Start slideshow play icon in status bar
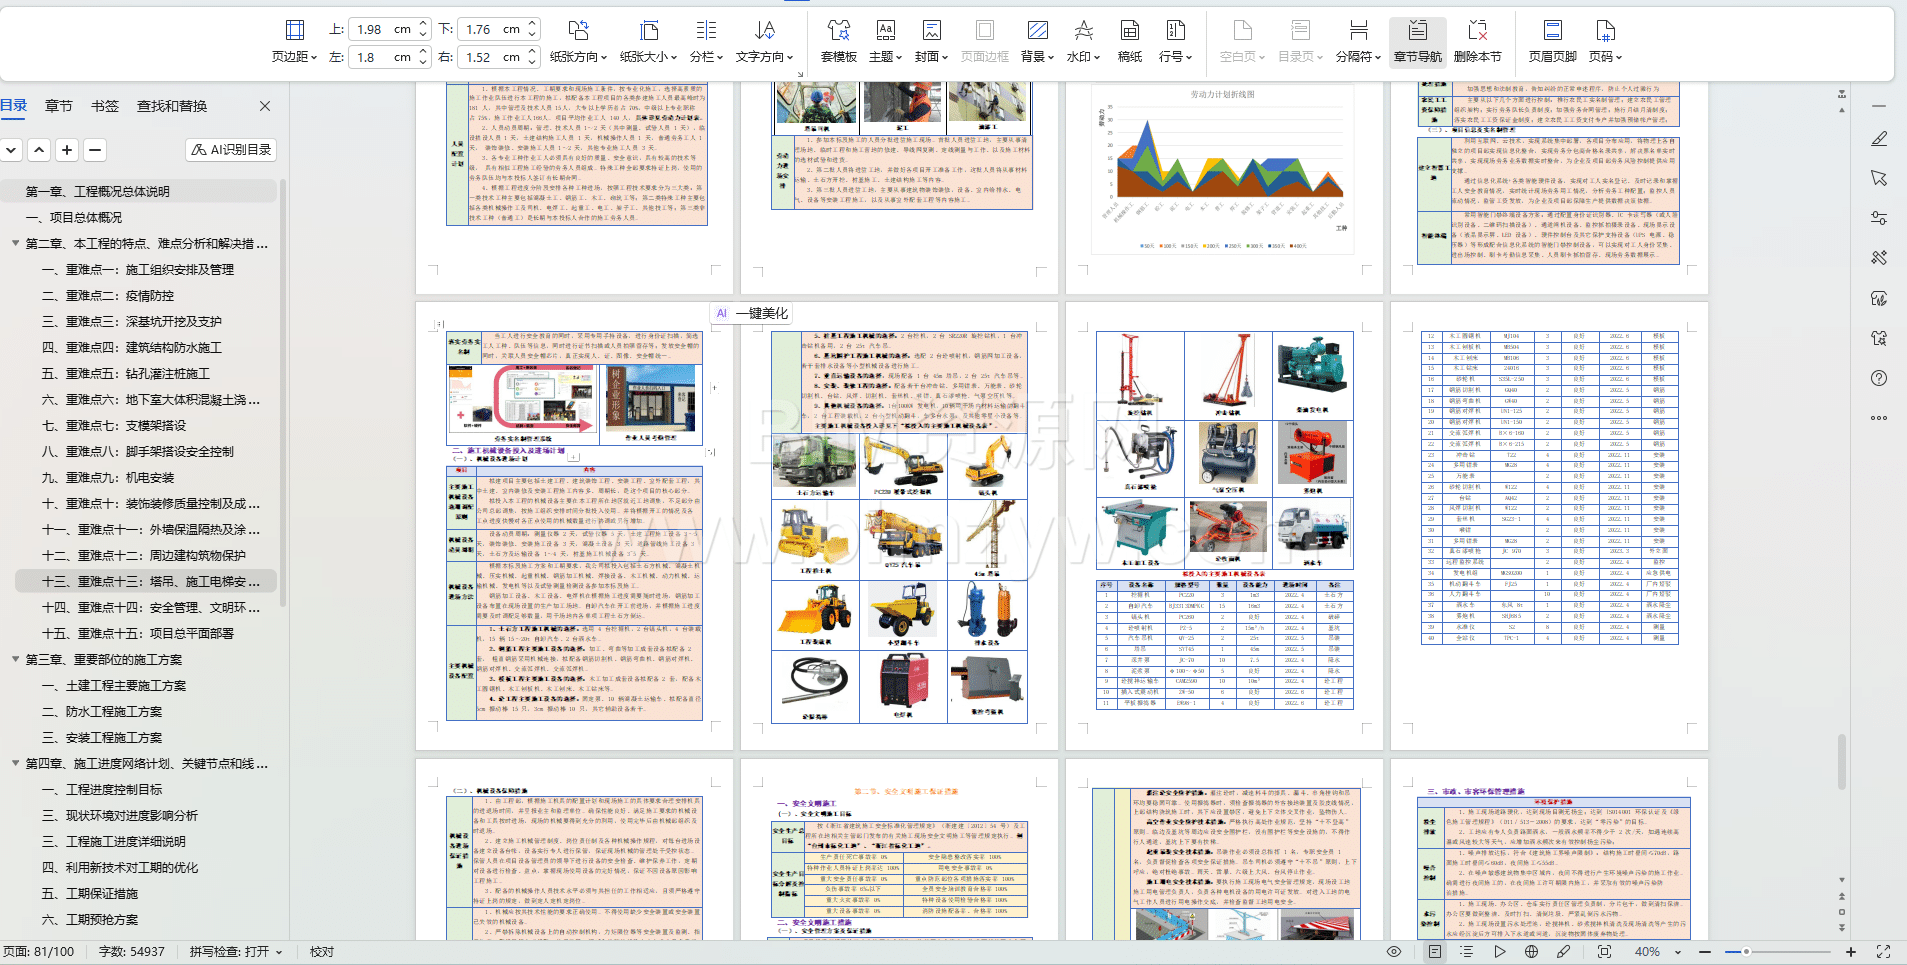1907x965 pixels. click(1499, 952)
